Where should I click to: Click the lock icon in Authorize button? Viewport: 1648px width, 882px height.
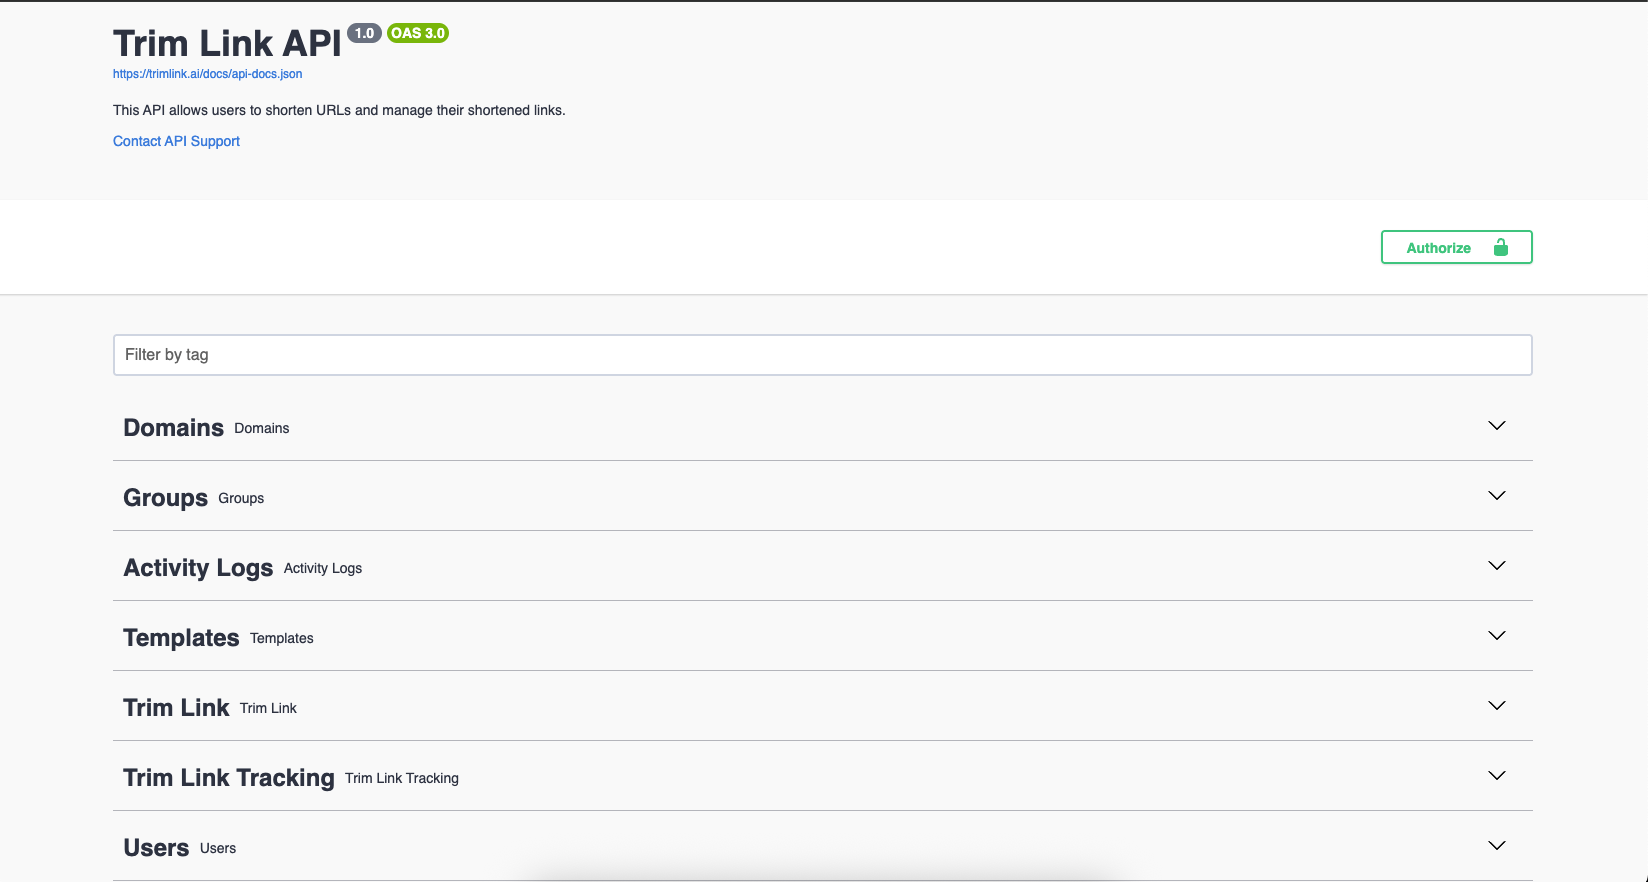1500,247
